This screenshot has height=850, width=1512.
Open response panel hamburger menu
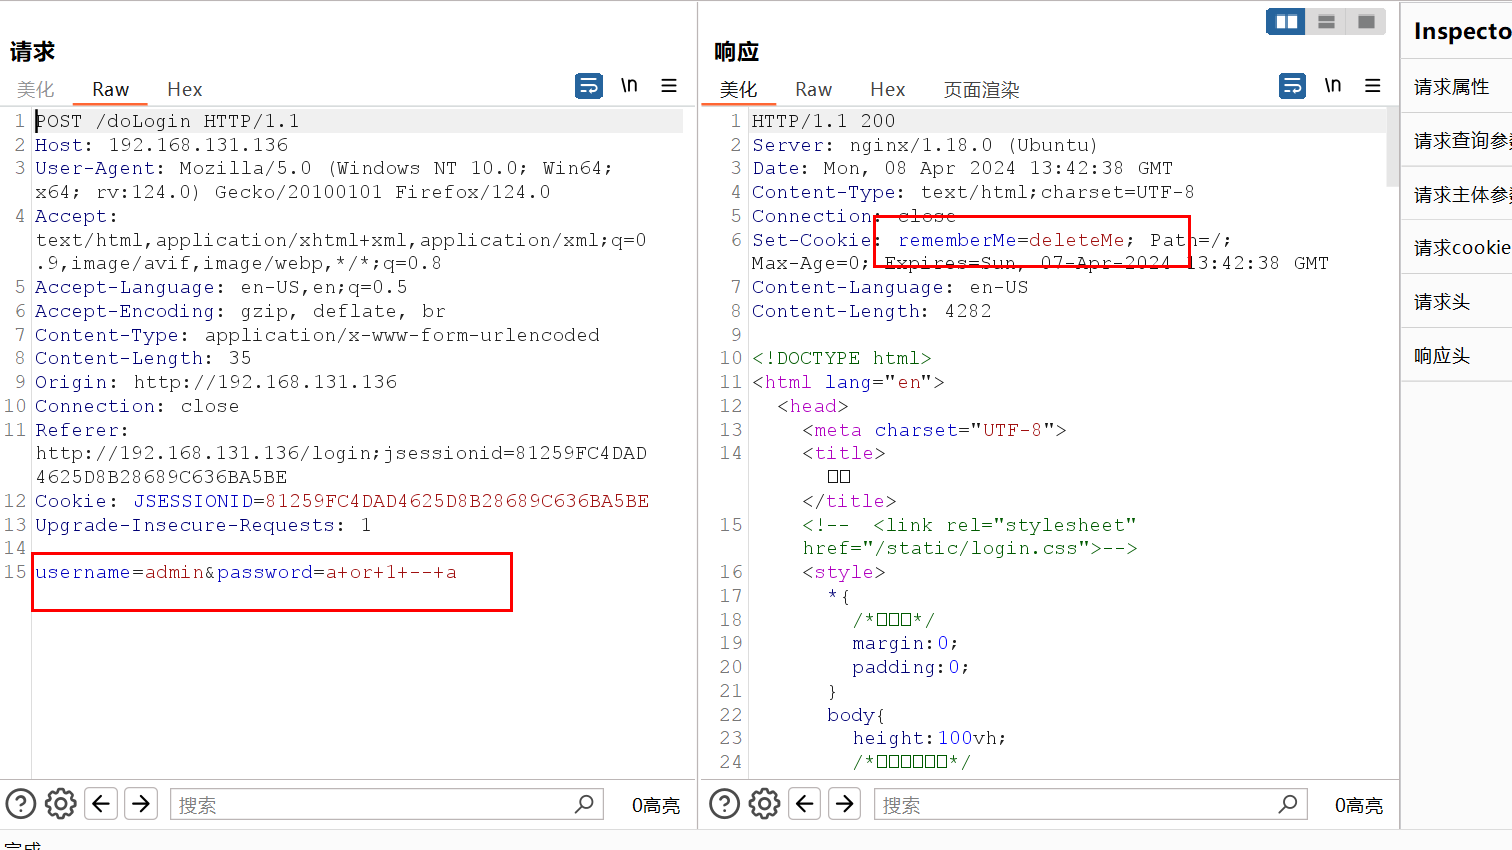1373,86
